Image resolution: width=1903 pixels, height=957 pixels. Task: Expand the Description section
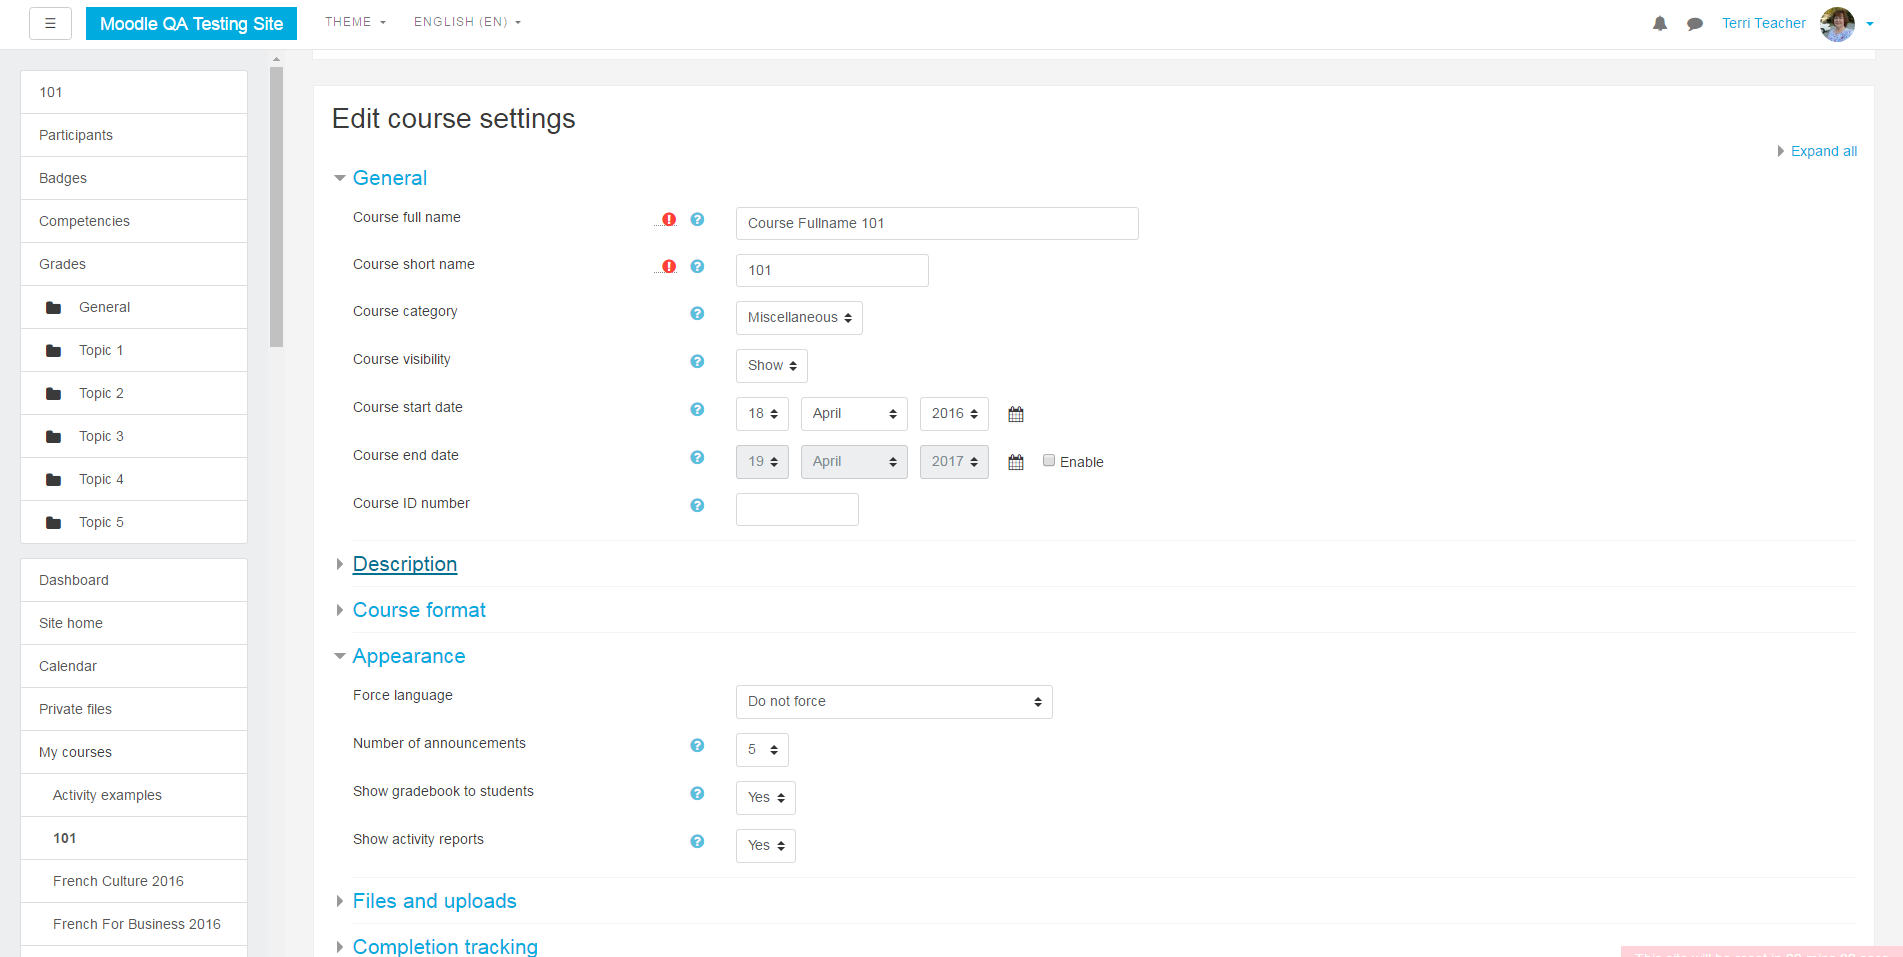404,564
